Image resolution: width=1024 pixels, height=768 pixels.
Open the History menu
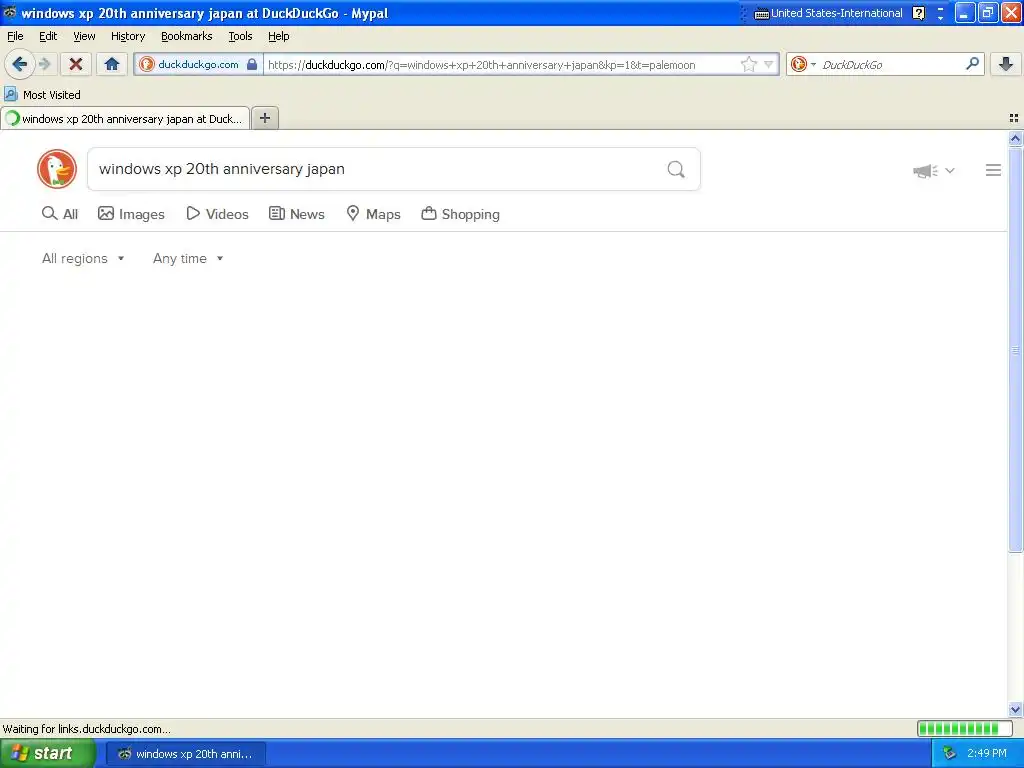click(128, 36)
